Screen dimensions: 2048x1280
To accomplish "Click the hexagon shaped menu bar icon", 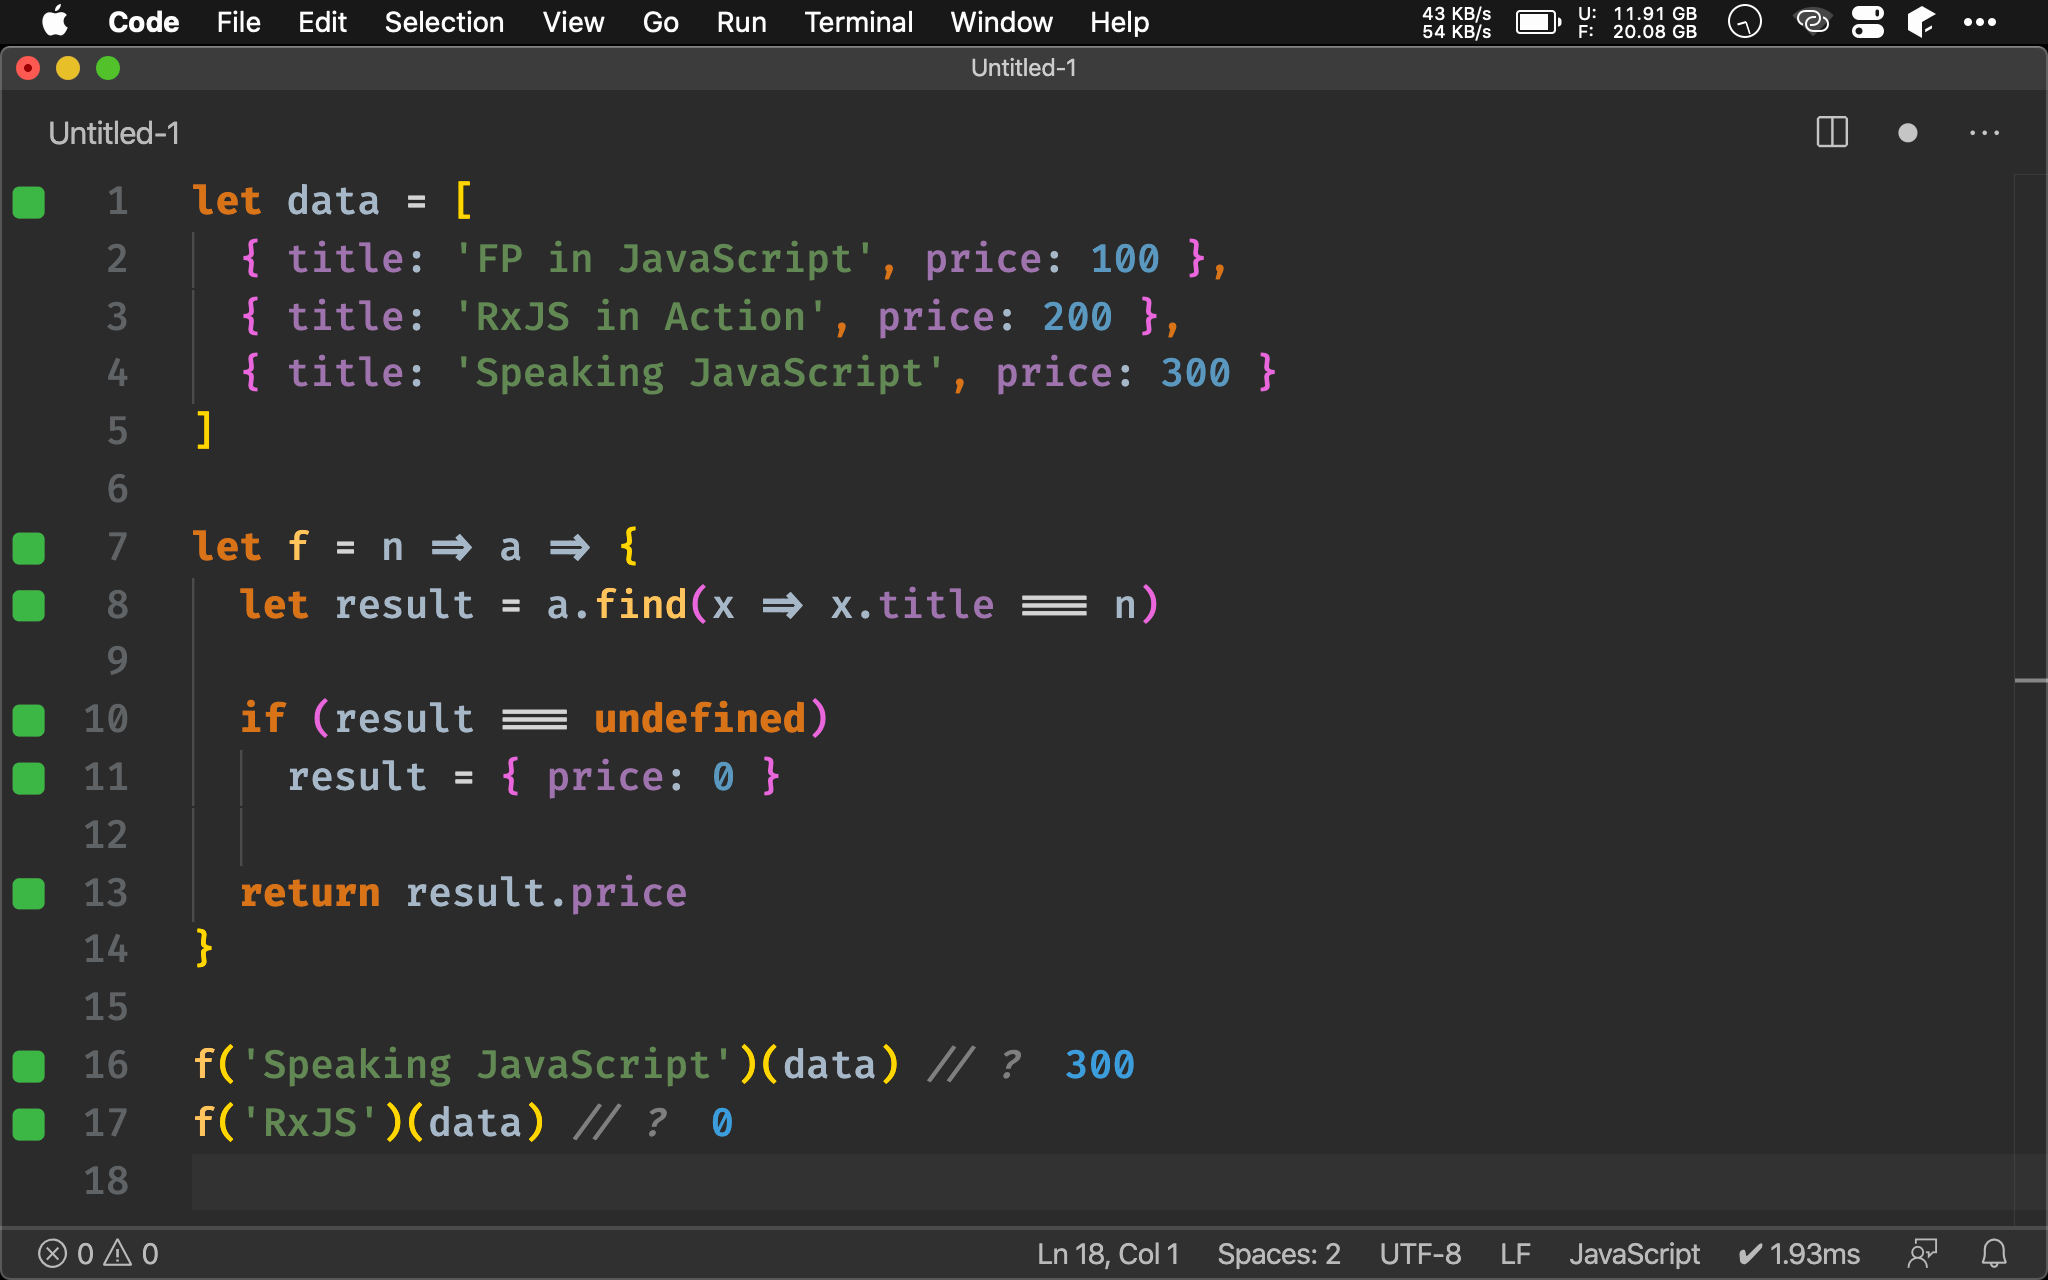I will pyautogui.click(x=1921, y=22).
